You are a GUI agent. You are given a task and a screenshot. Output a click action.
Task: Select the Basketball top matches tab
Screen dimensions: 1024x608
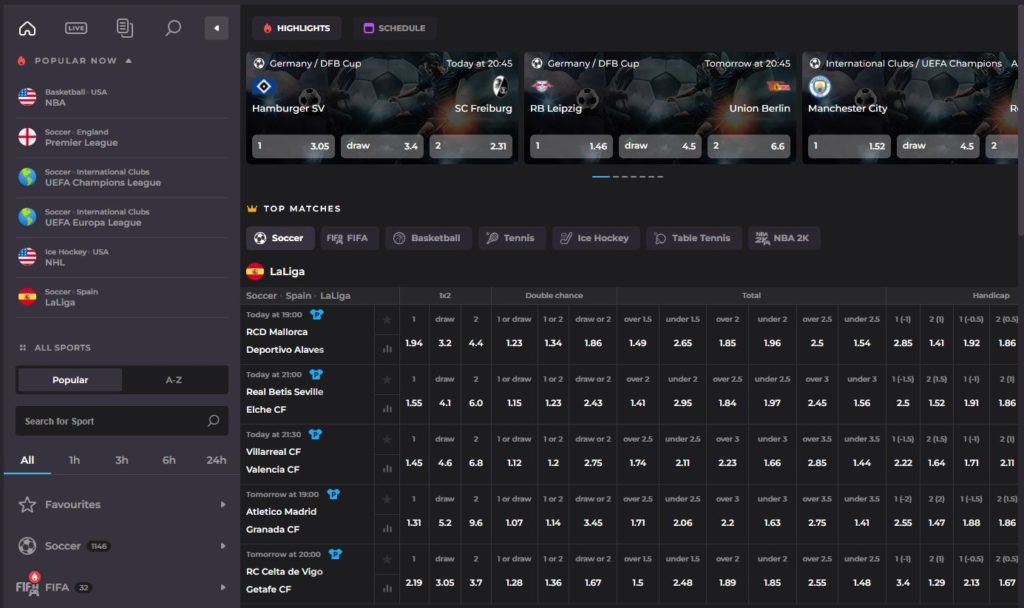pos(428,238)
